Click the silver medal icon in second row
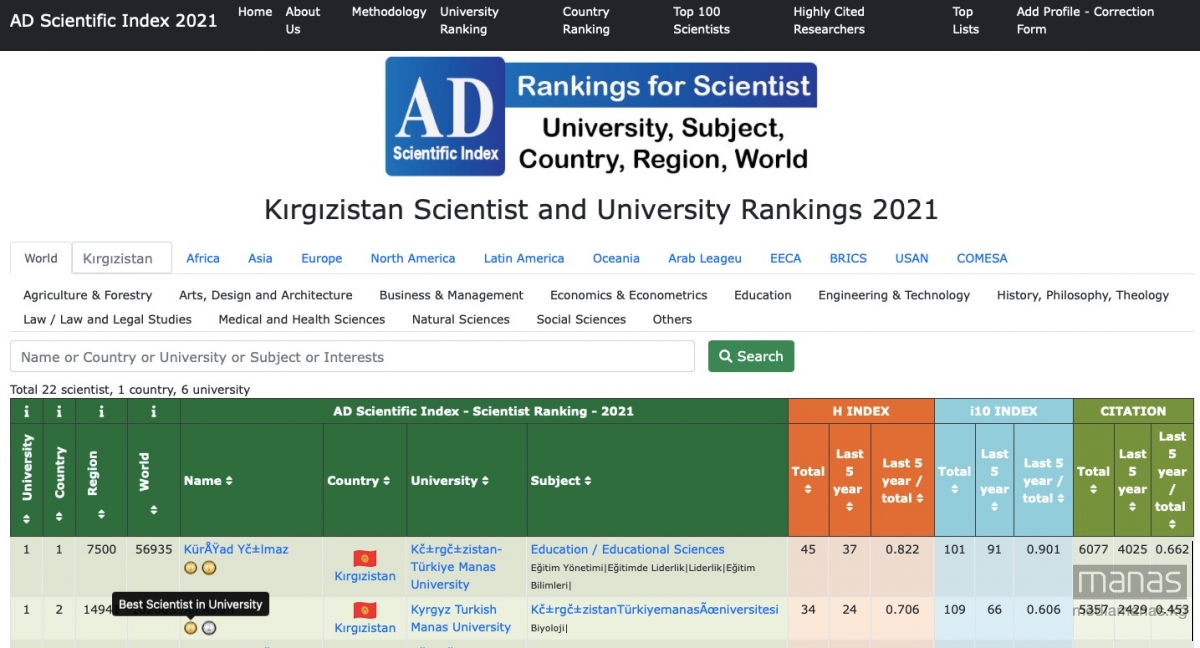 (x=208, y=628)
